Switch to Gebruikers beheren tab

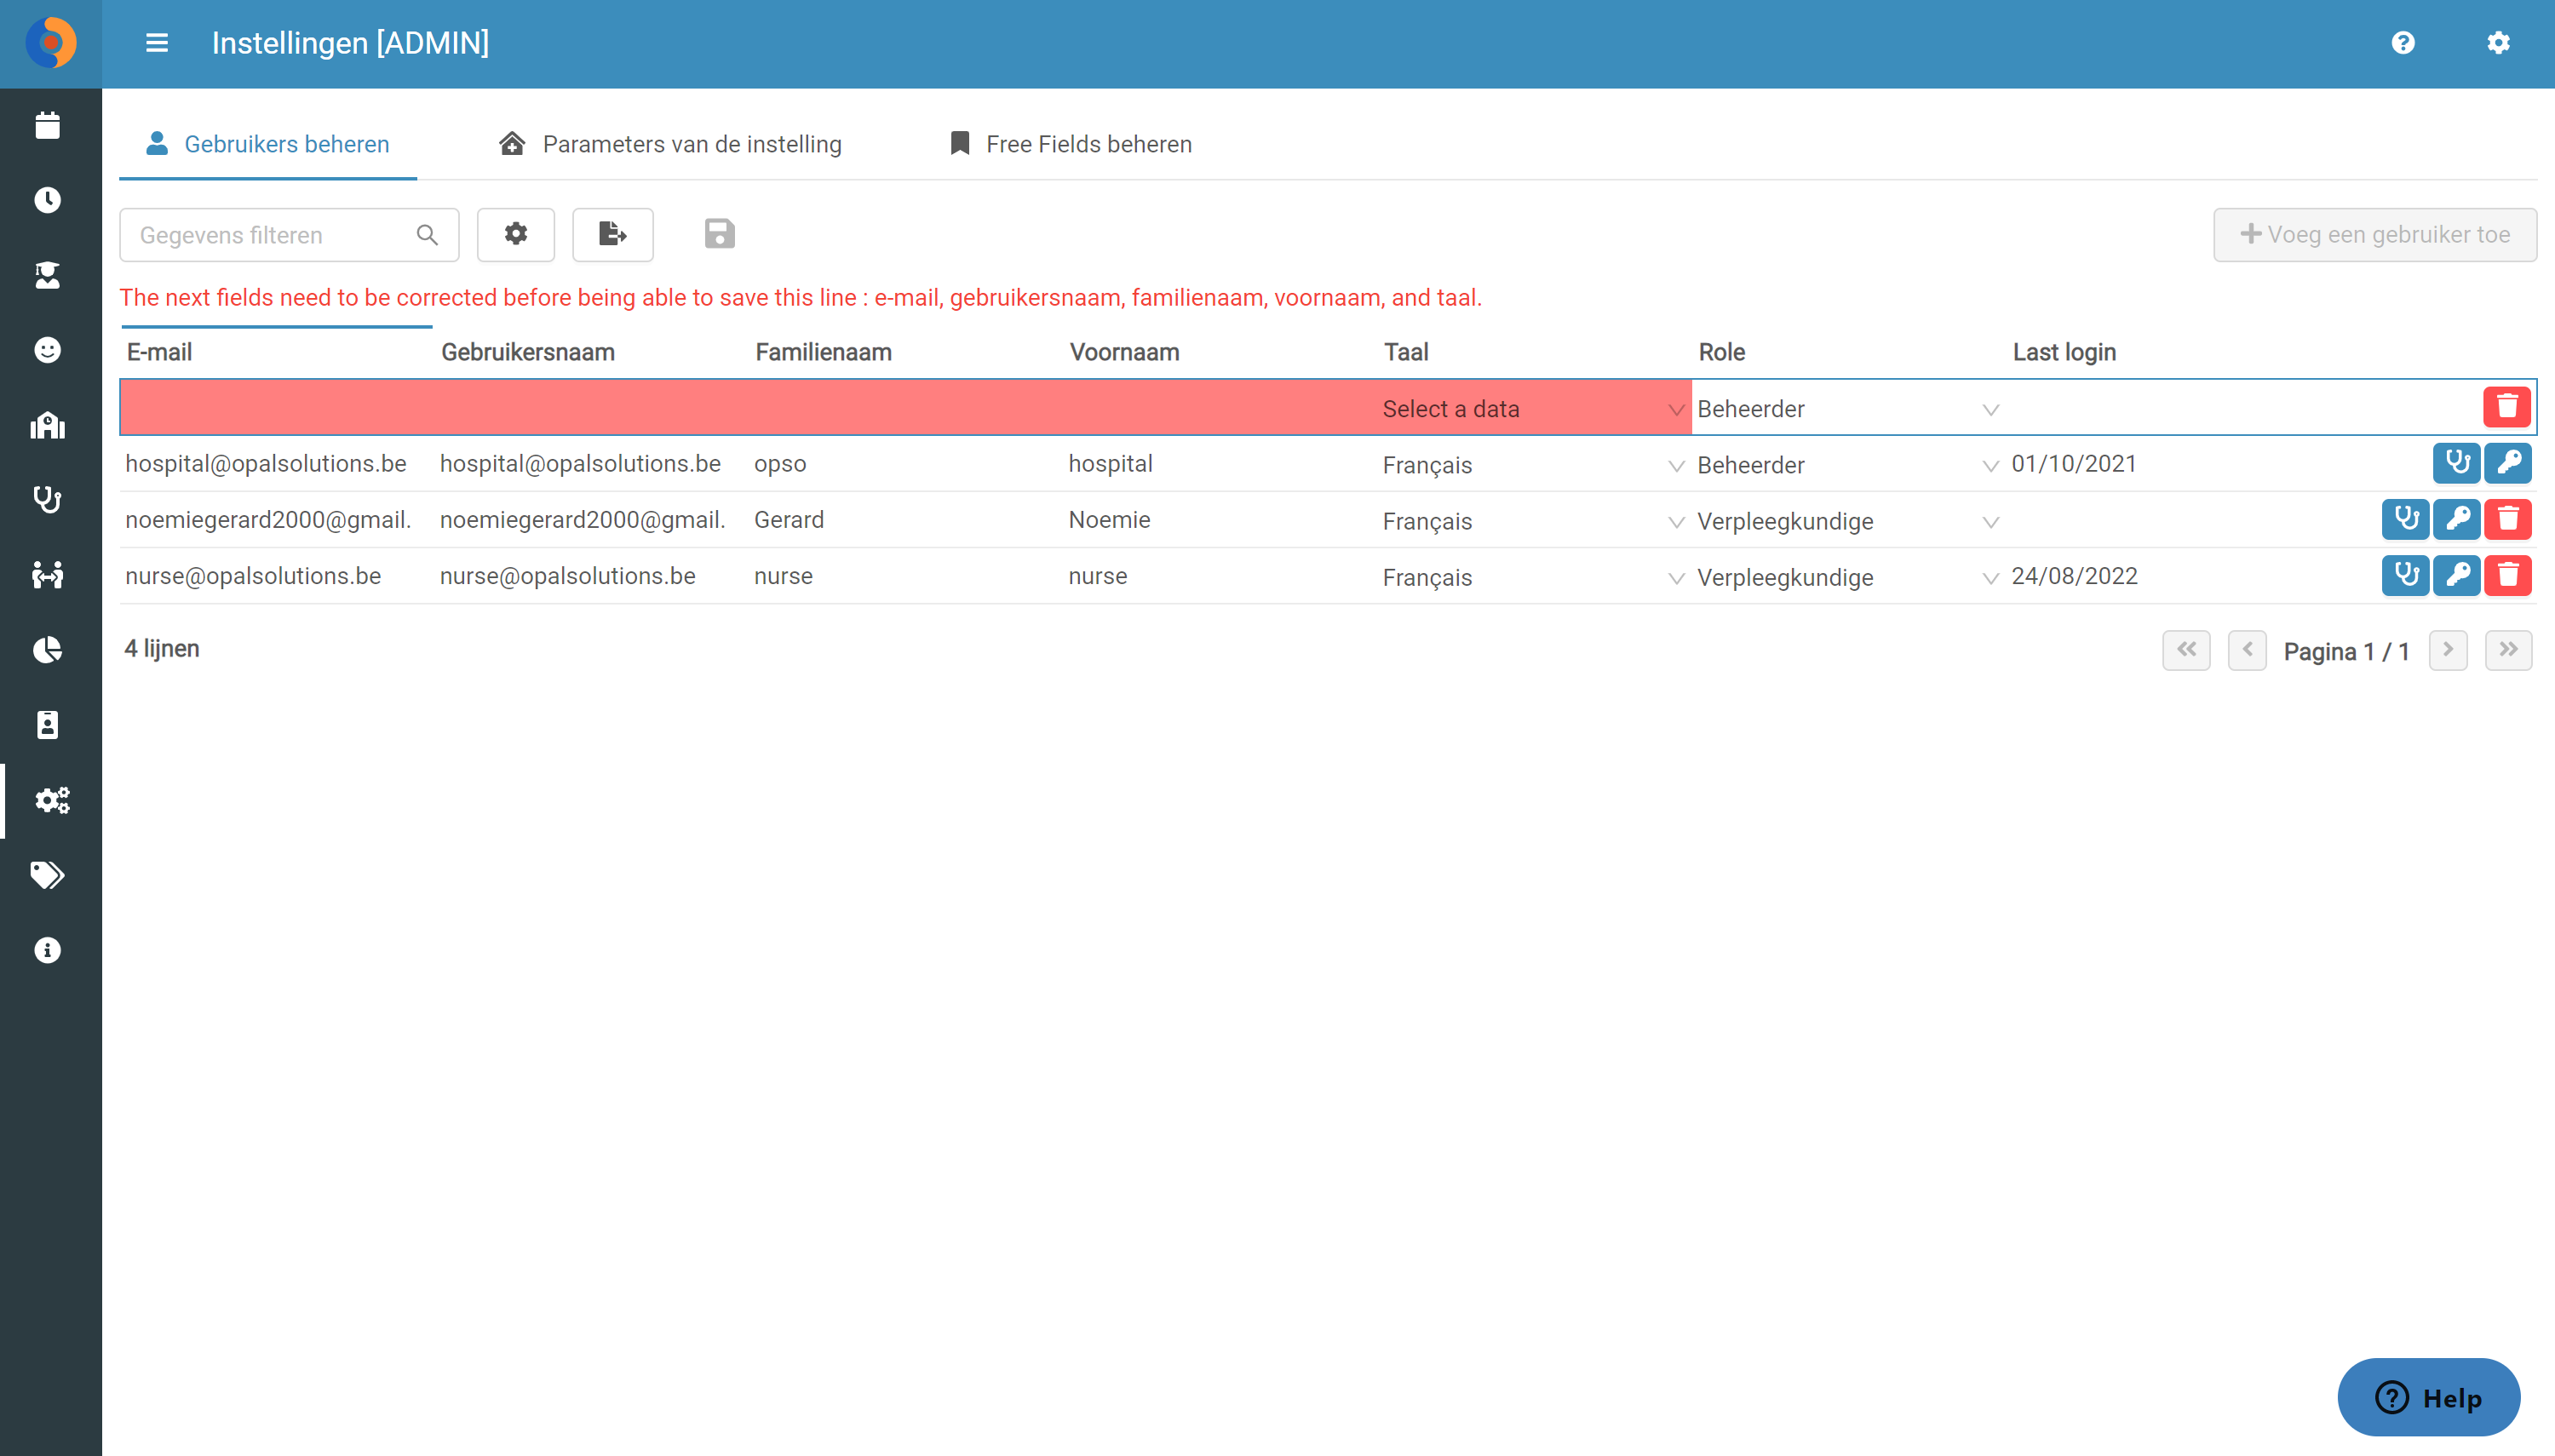(268, 144)
